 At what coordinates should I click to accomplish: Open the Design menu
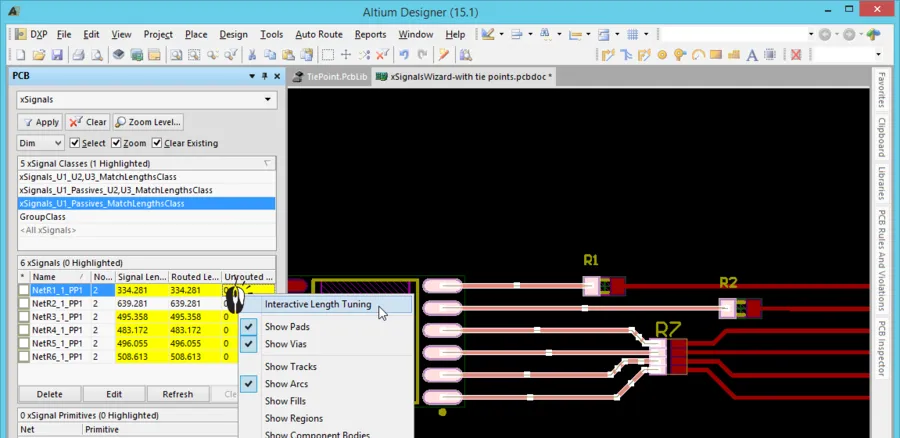[234, 34]
